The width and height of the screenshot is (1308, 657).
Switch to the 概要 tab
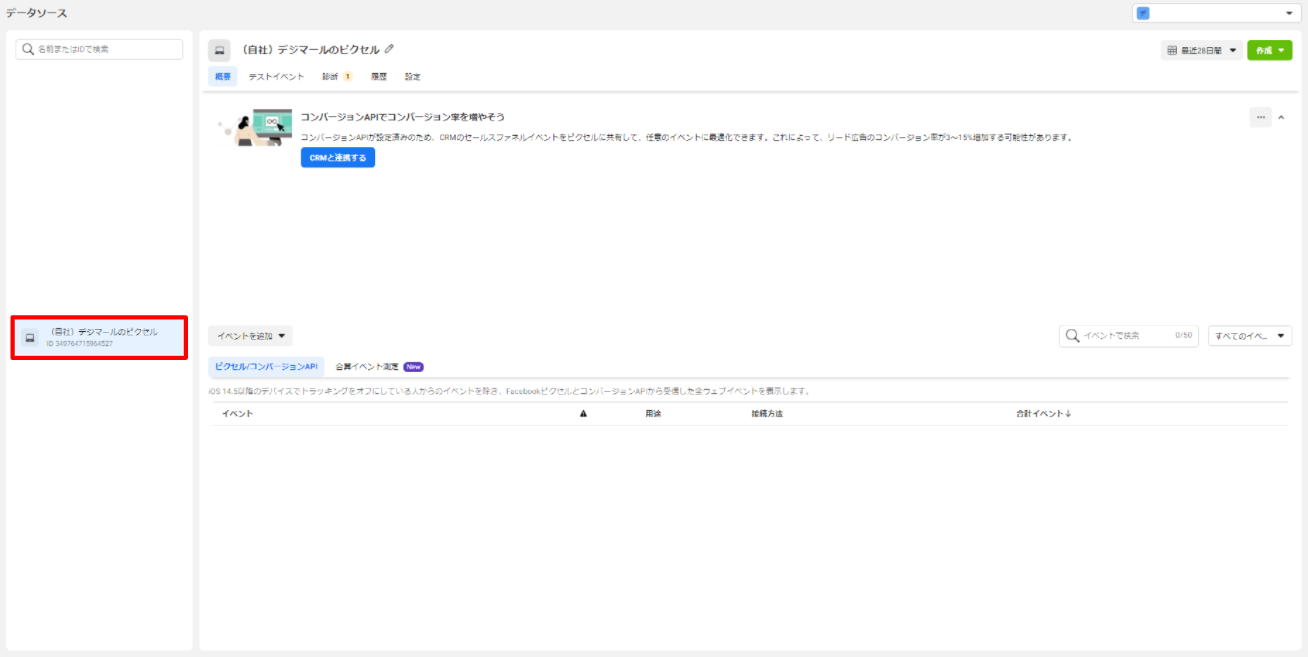(x=223, y=77)
